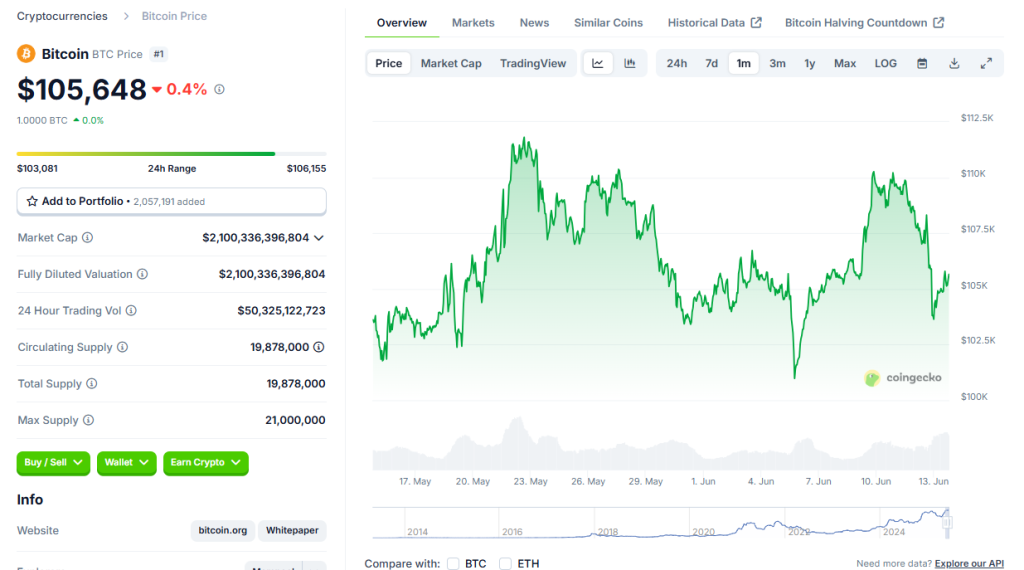
Task: Click the Cryptocurrencies breadcrumb link
Action: pyautogui.click(x=62, y=16)
